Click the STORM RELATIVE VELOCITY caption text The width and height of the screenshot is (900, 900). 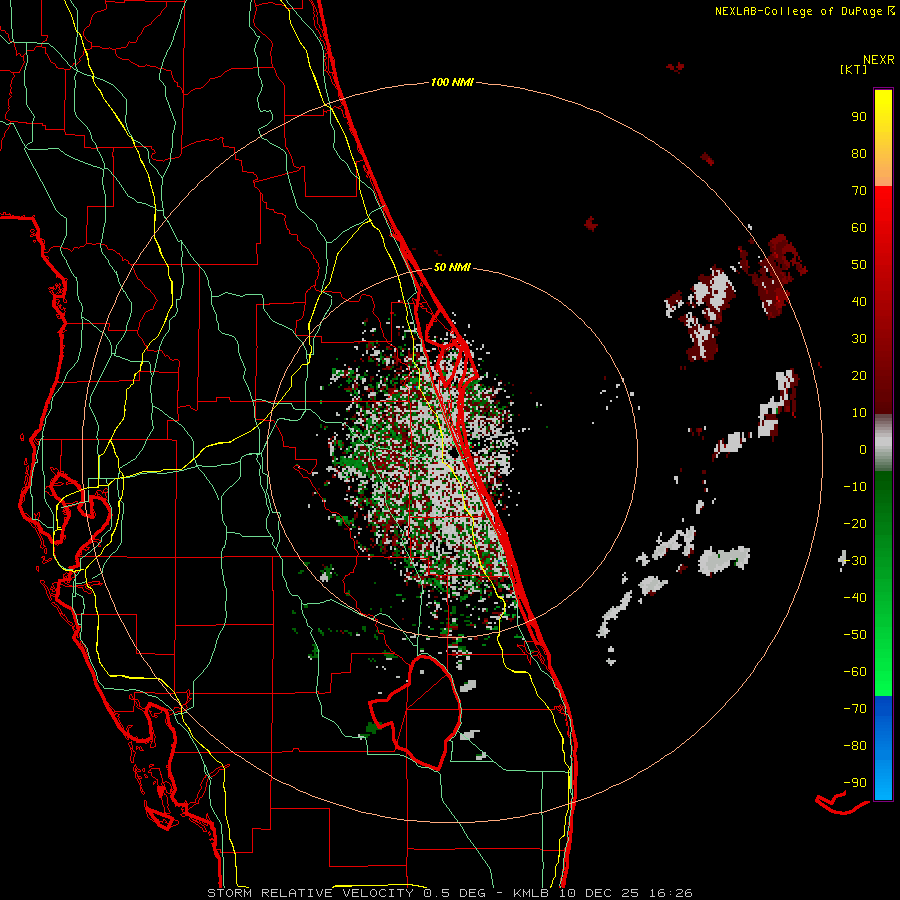tap(310, 893)
